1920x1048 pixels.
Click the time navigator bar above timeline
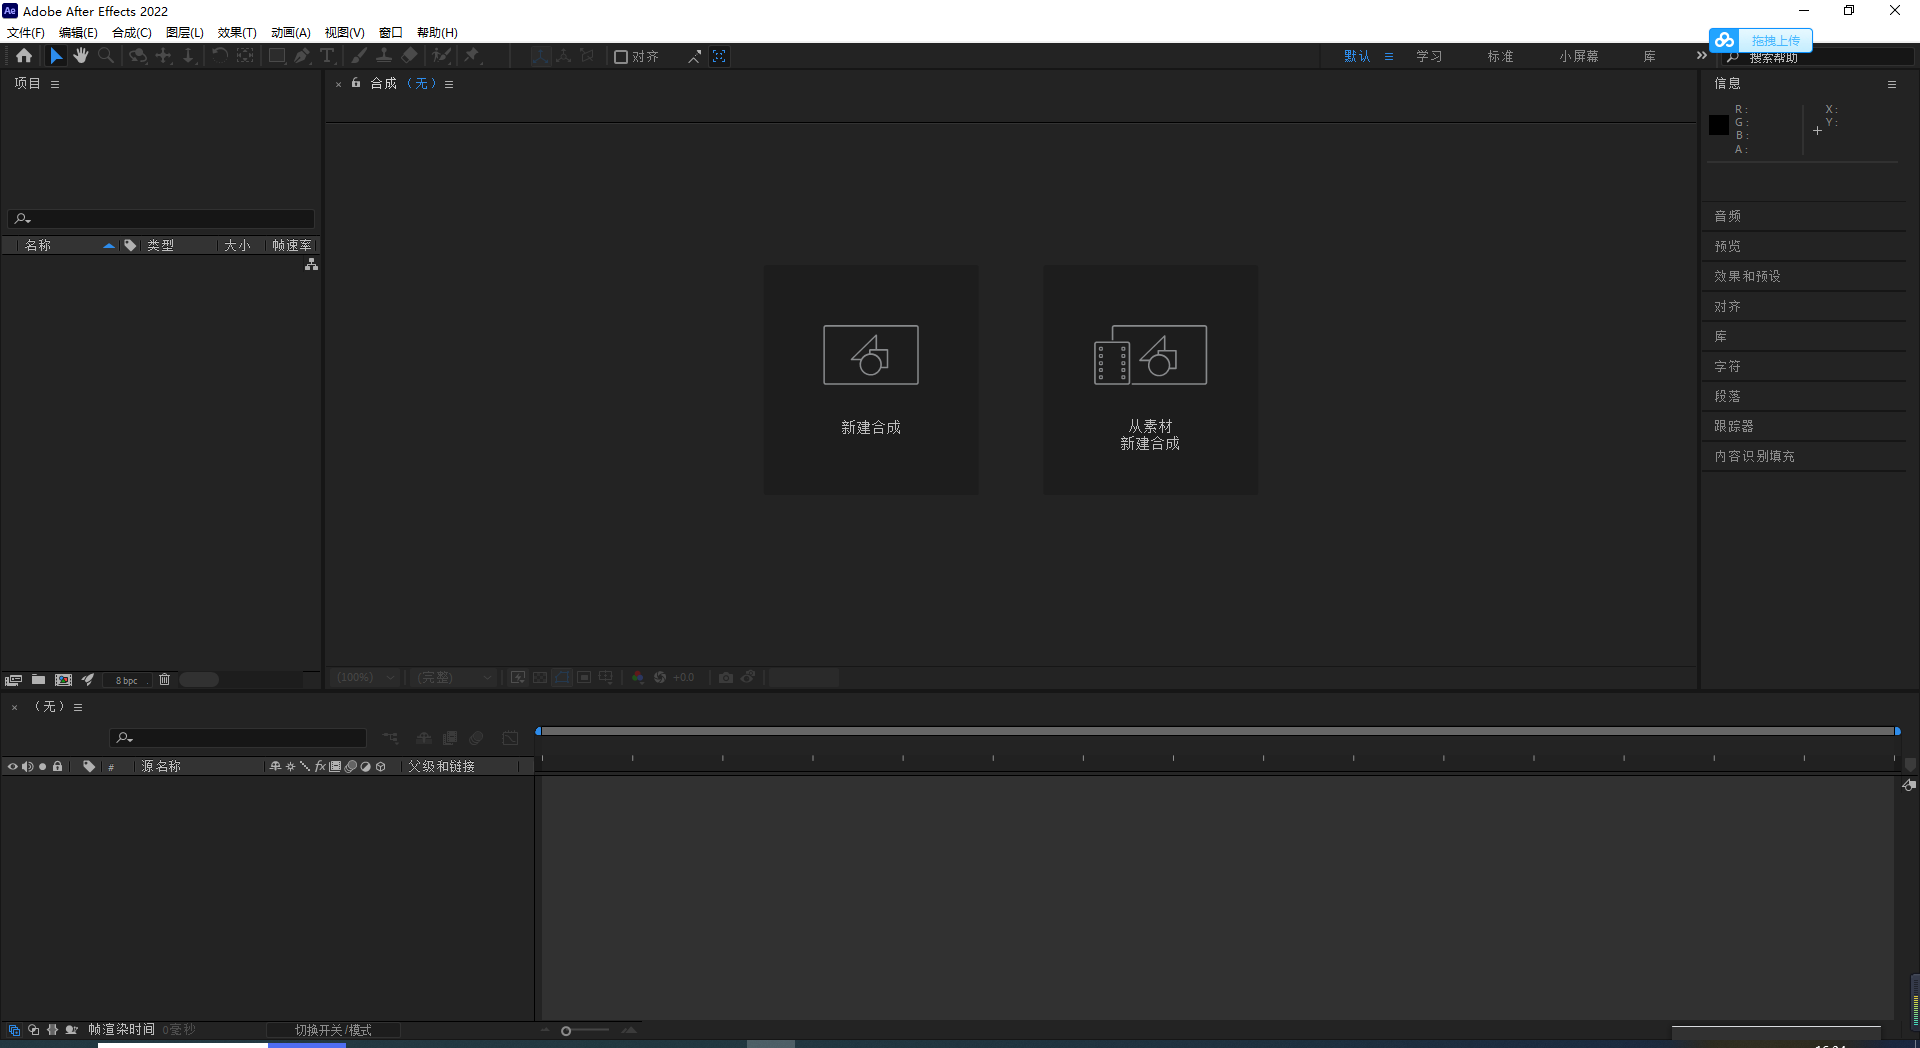[1217, 731]
